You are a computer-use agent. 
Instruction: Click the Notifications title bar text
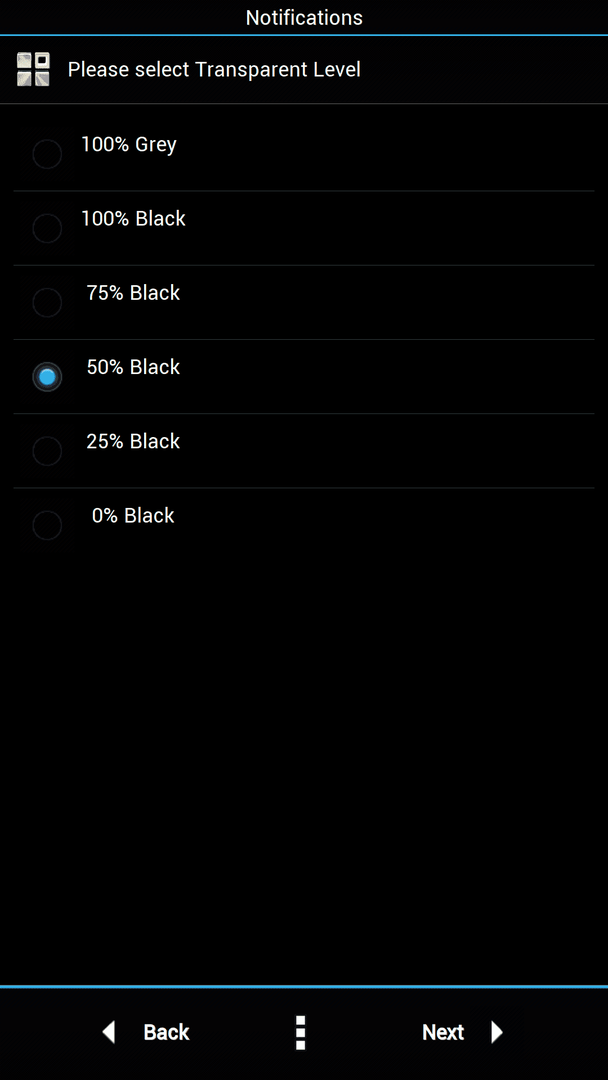click(304, 17)
